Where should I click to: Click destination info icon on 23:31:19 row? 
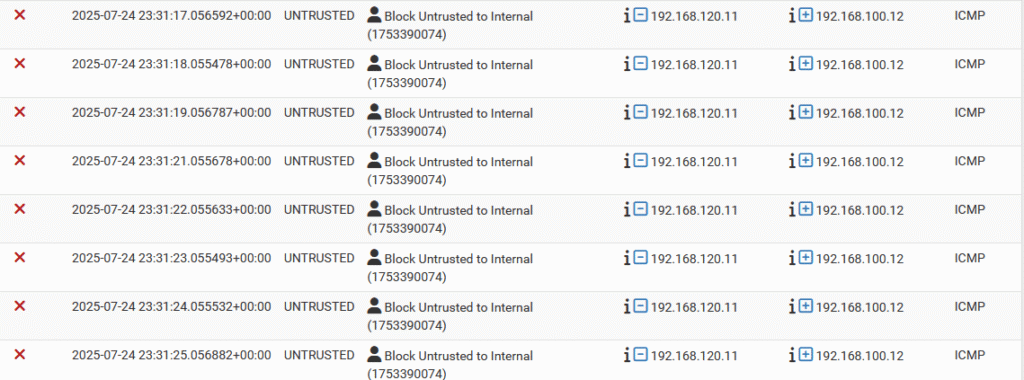(792, 113)
